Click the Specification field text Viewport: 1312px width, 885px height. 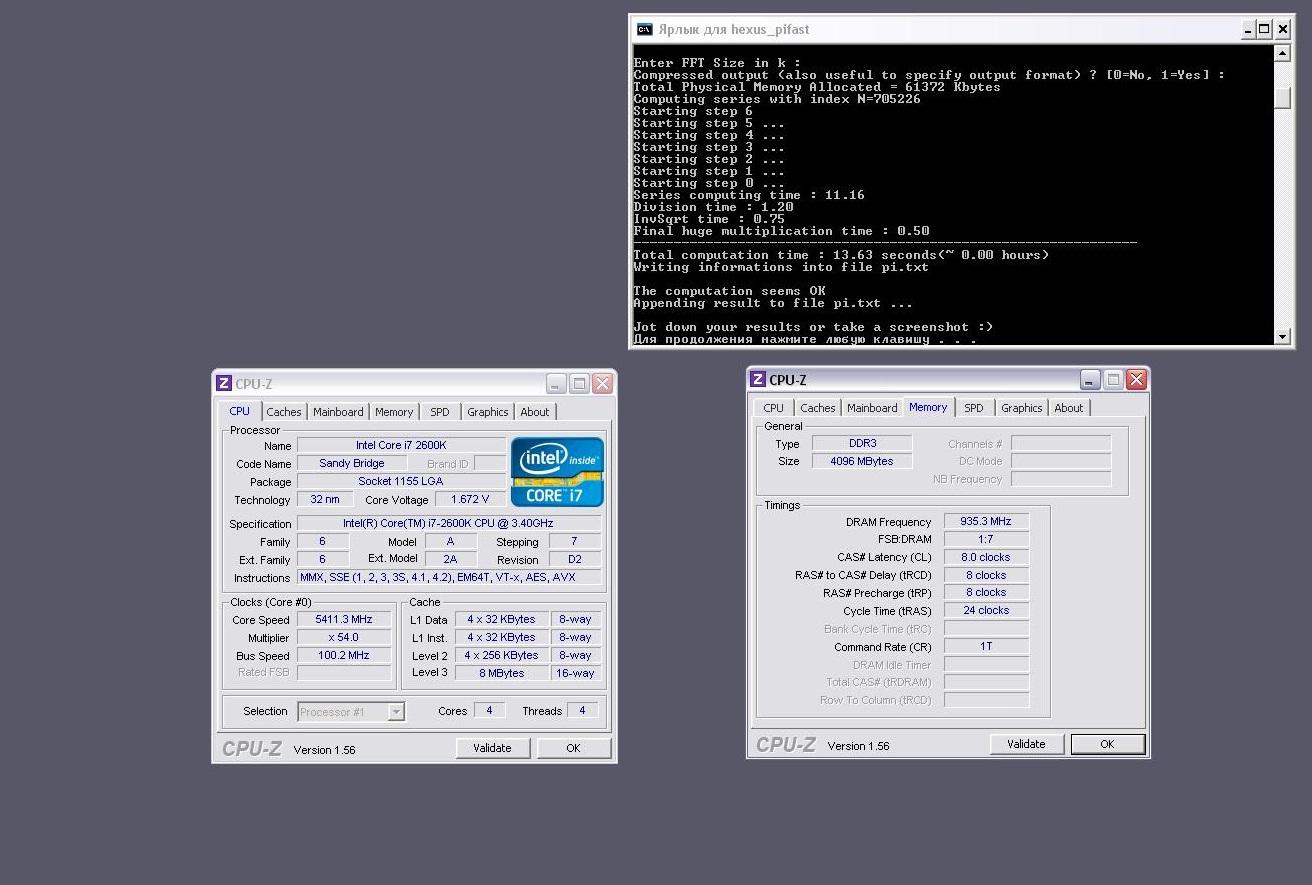tap(449, 524)
